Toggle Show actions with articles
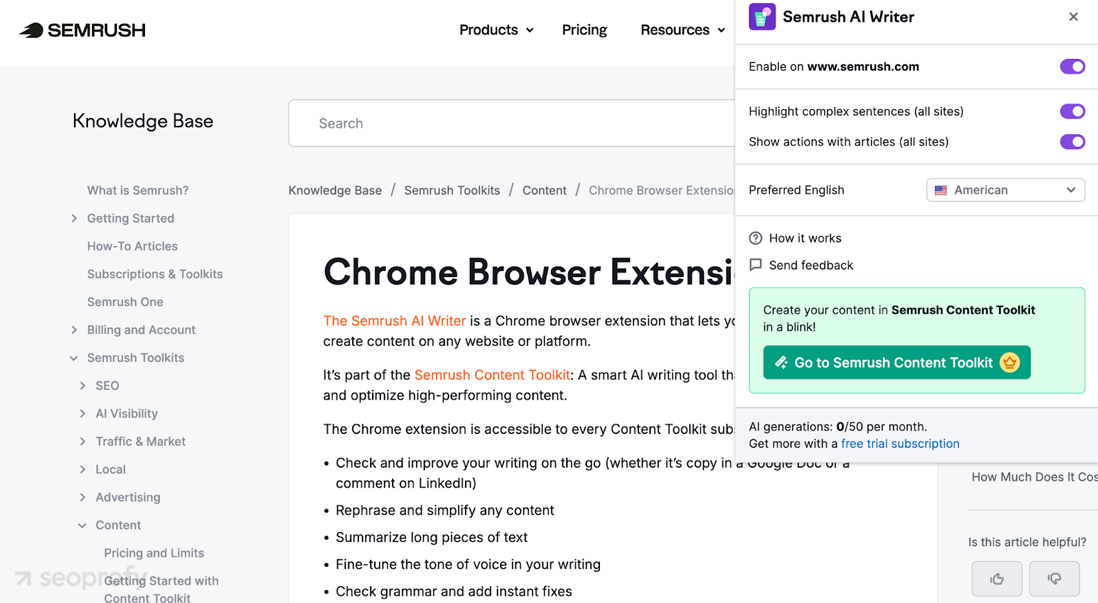 tap(1072, 141)
